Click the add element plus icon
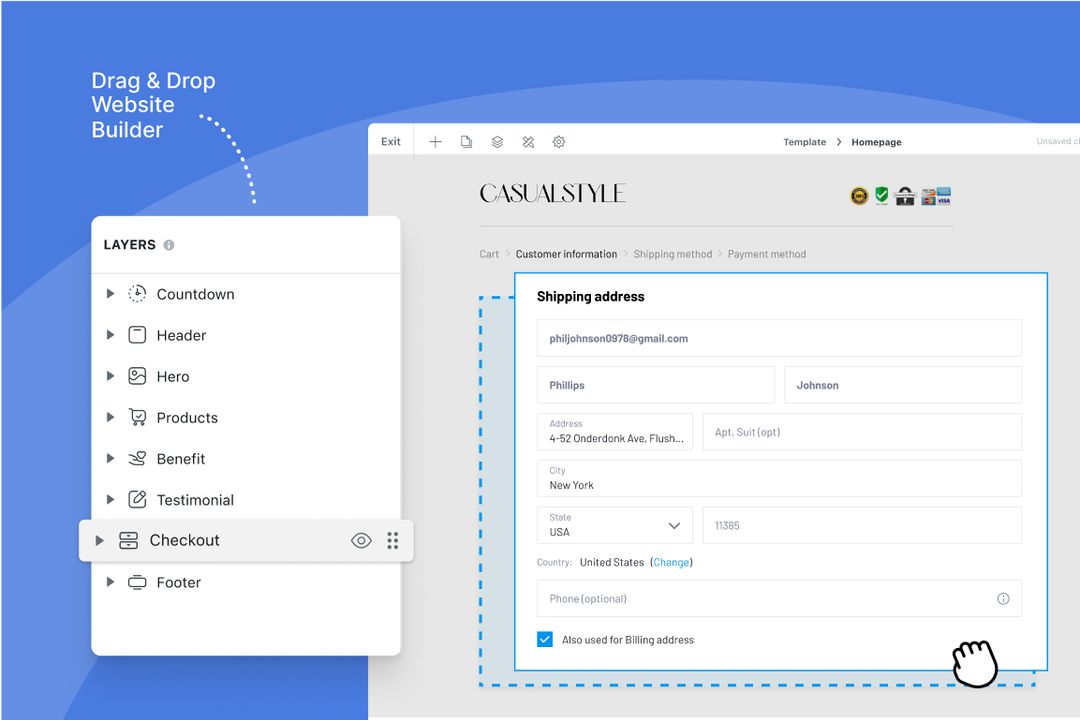This screenshot has height=720, width=1080. 435,141
